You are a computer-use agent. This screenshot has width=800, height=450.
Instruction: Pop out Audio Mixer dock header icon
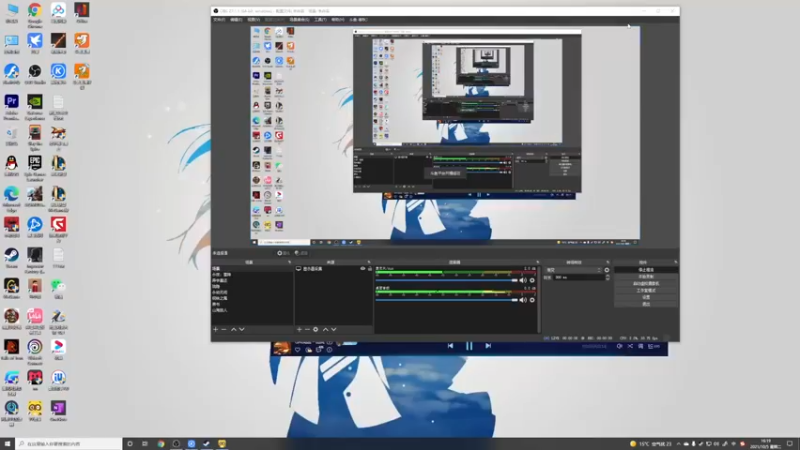click(x=537, y=262)
